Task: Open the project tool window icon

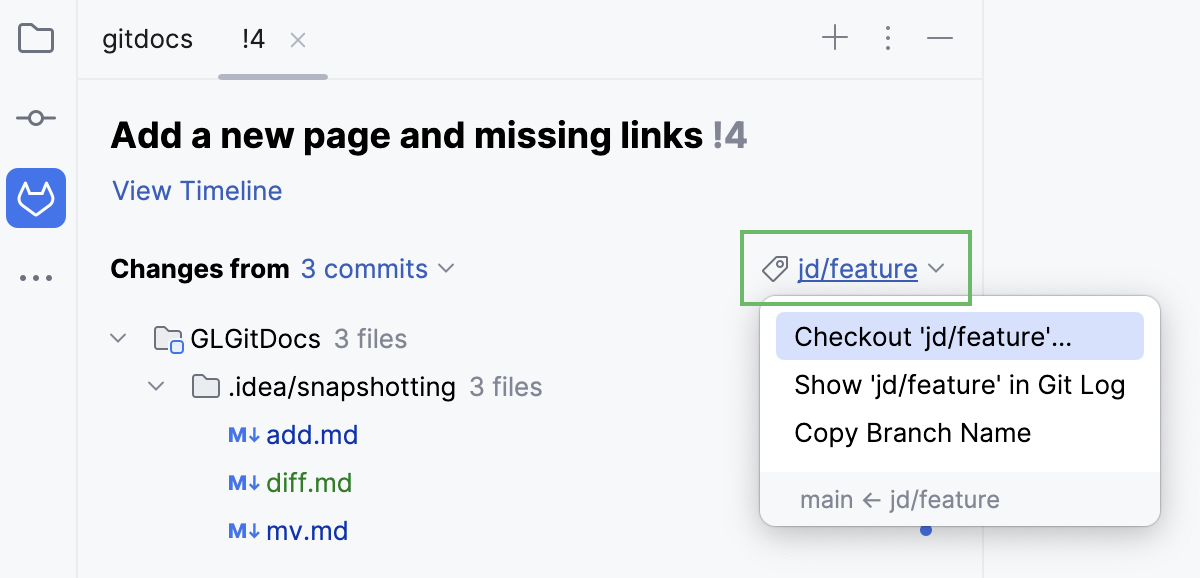Action: pyautogui.click(x=36, y=38)
